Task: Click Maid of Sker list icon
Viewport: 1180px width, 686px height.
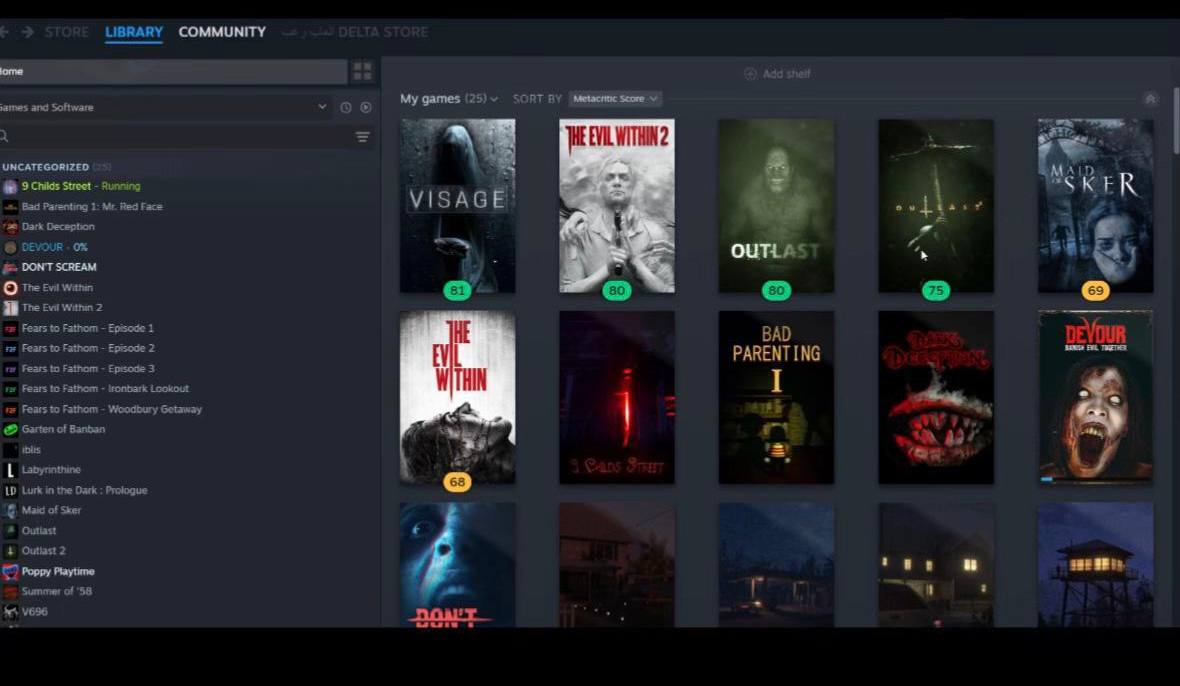Action: 10,510
